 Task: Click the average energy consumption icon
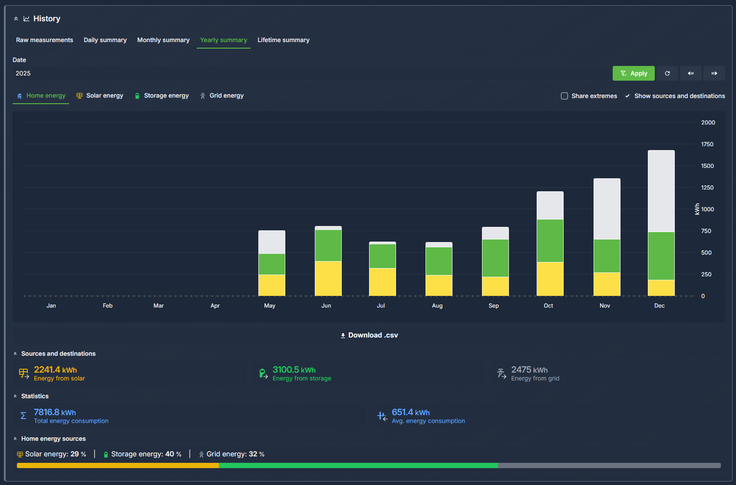pos(382,415)
